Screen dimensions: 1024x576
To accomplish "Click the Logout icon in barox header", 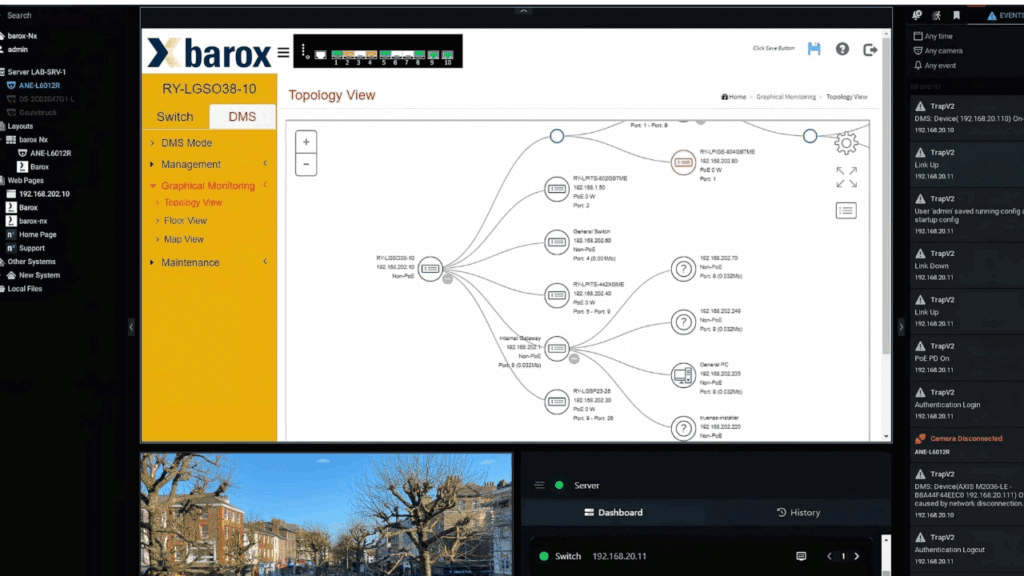I will coord(869,49).
